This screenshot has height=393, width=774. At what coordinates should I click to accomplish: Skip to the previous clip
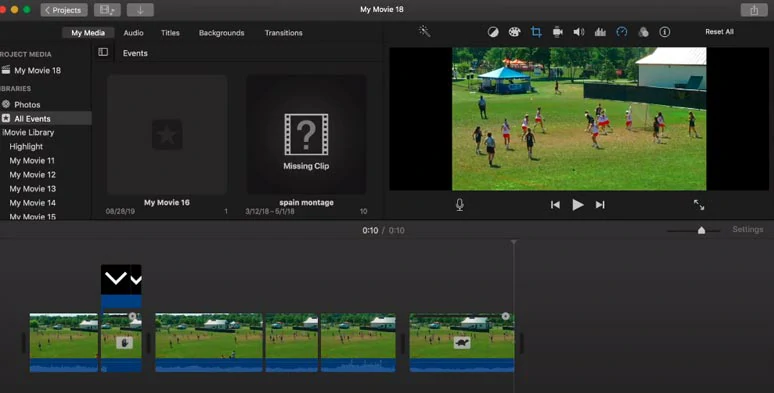(555, 204)
